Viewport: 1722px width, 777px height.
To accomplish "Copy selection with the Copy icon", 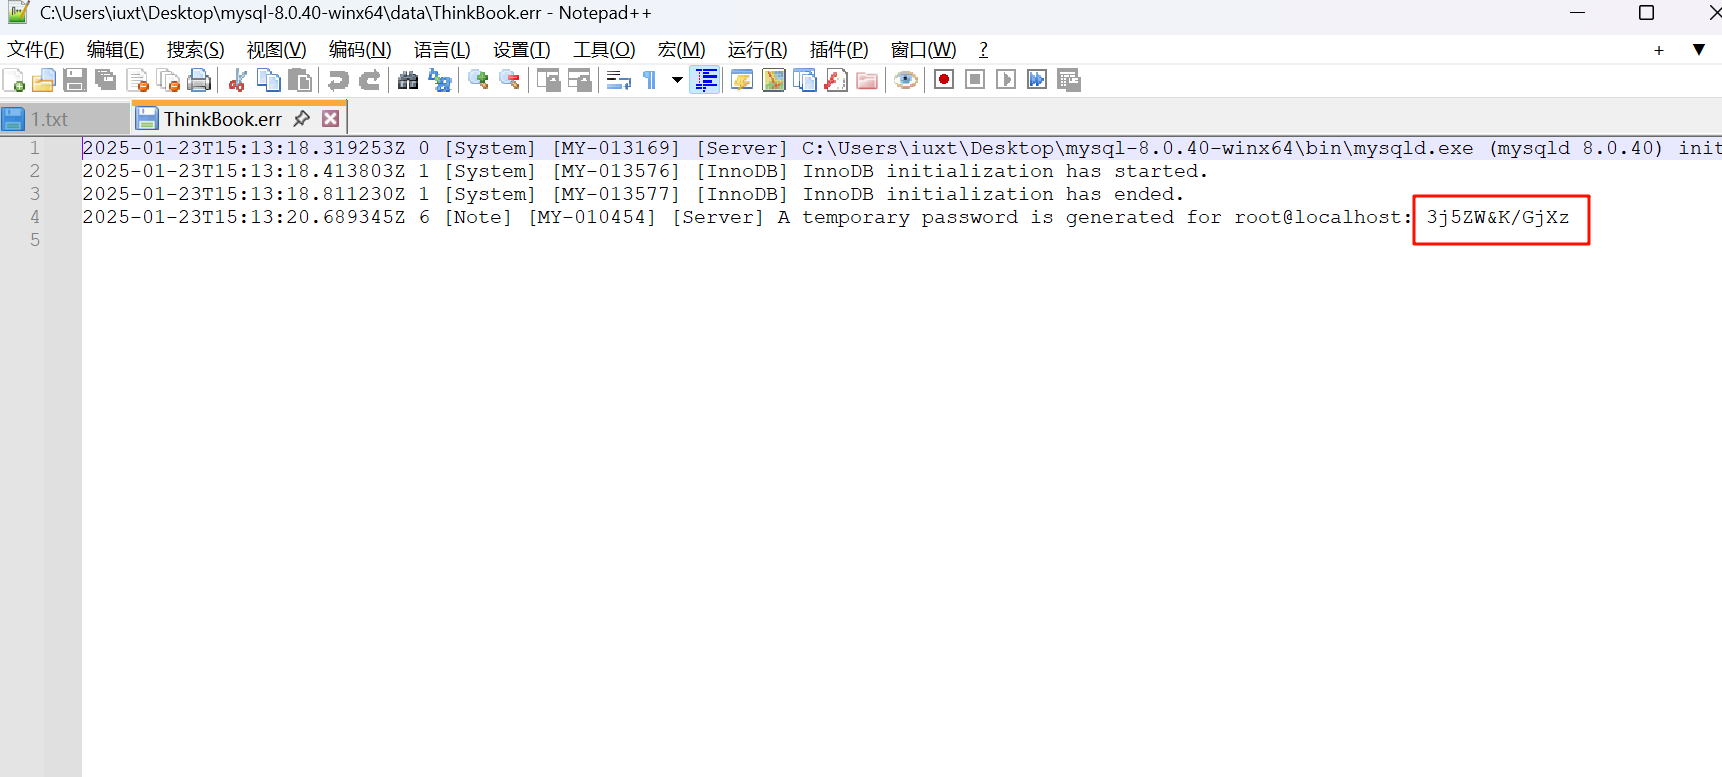I will (x=269, y=81).
